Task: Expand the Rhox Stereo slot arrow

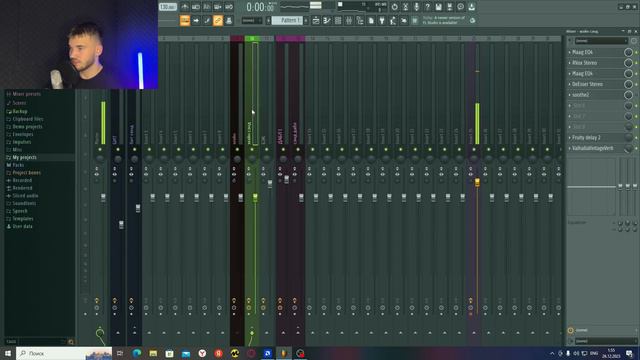Action: click(570, 63)
